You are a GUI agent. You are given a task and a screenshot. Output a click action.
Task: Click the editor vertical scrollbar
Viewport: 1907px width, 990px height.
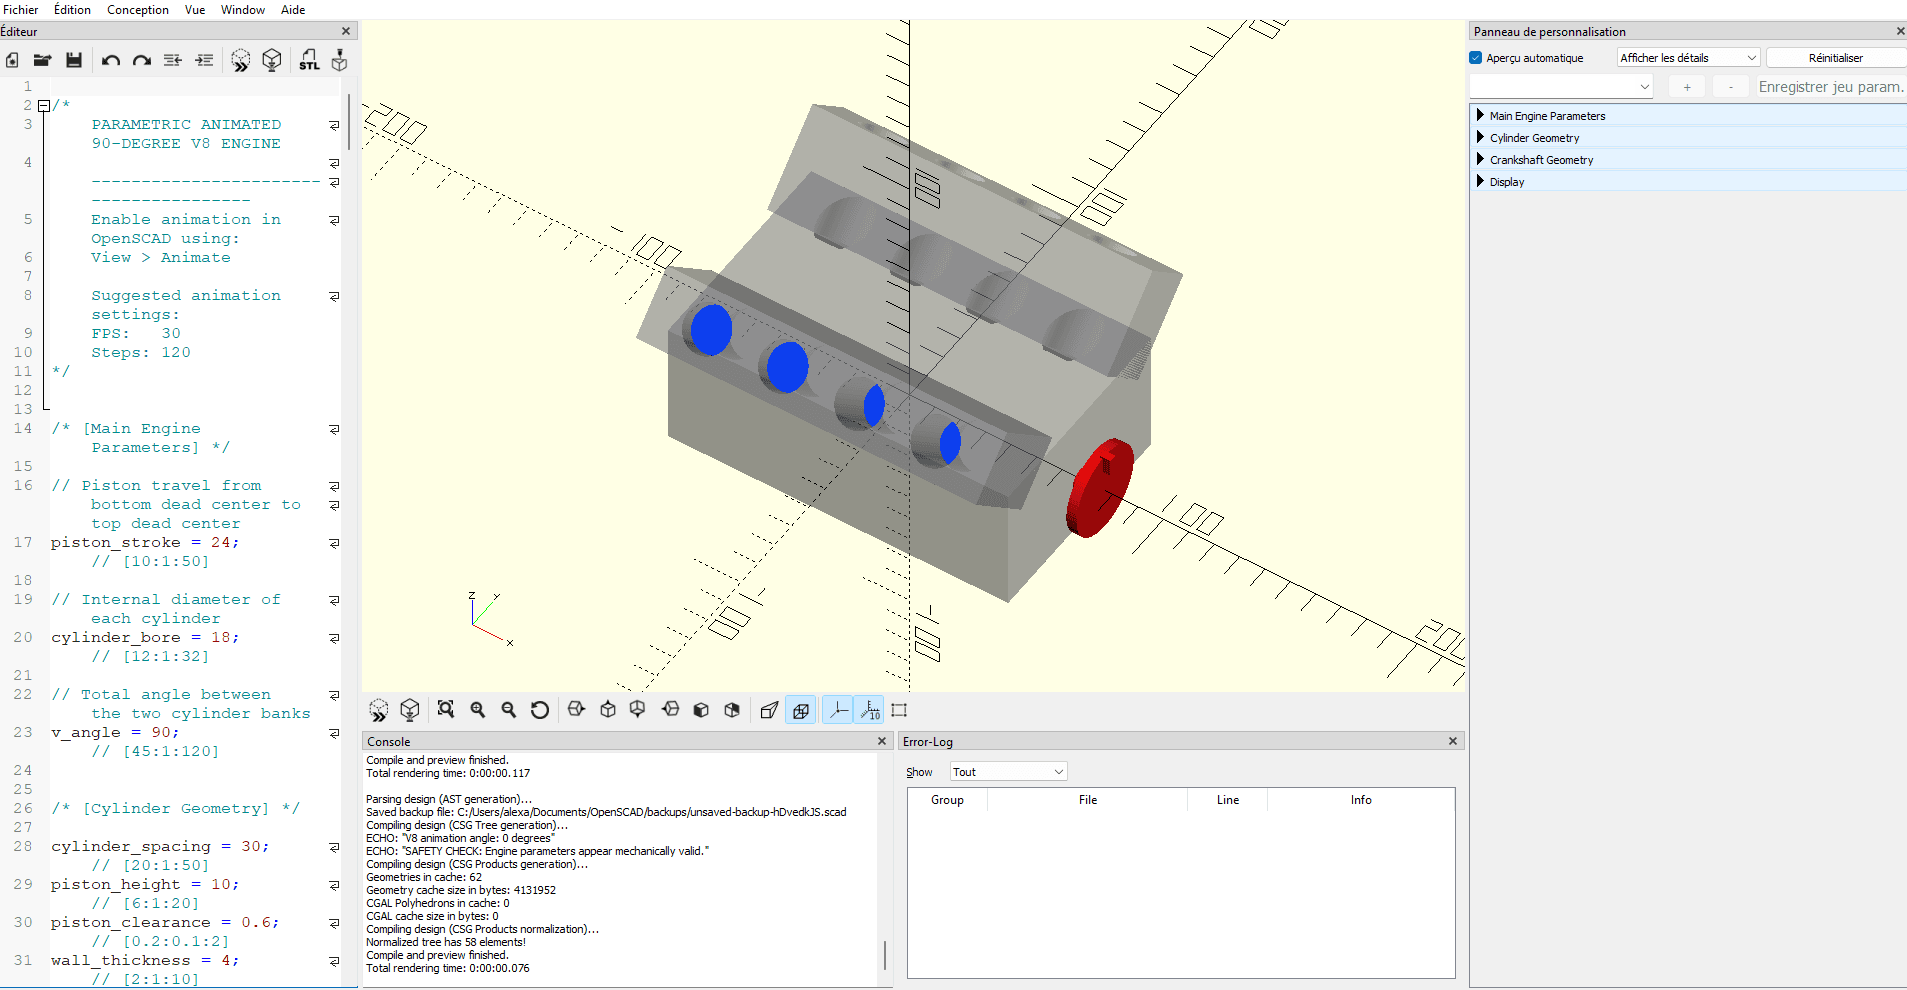click(x=349, y=120)
